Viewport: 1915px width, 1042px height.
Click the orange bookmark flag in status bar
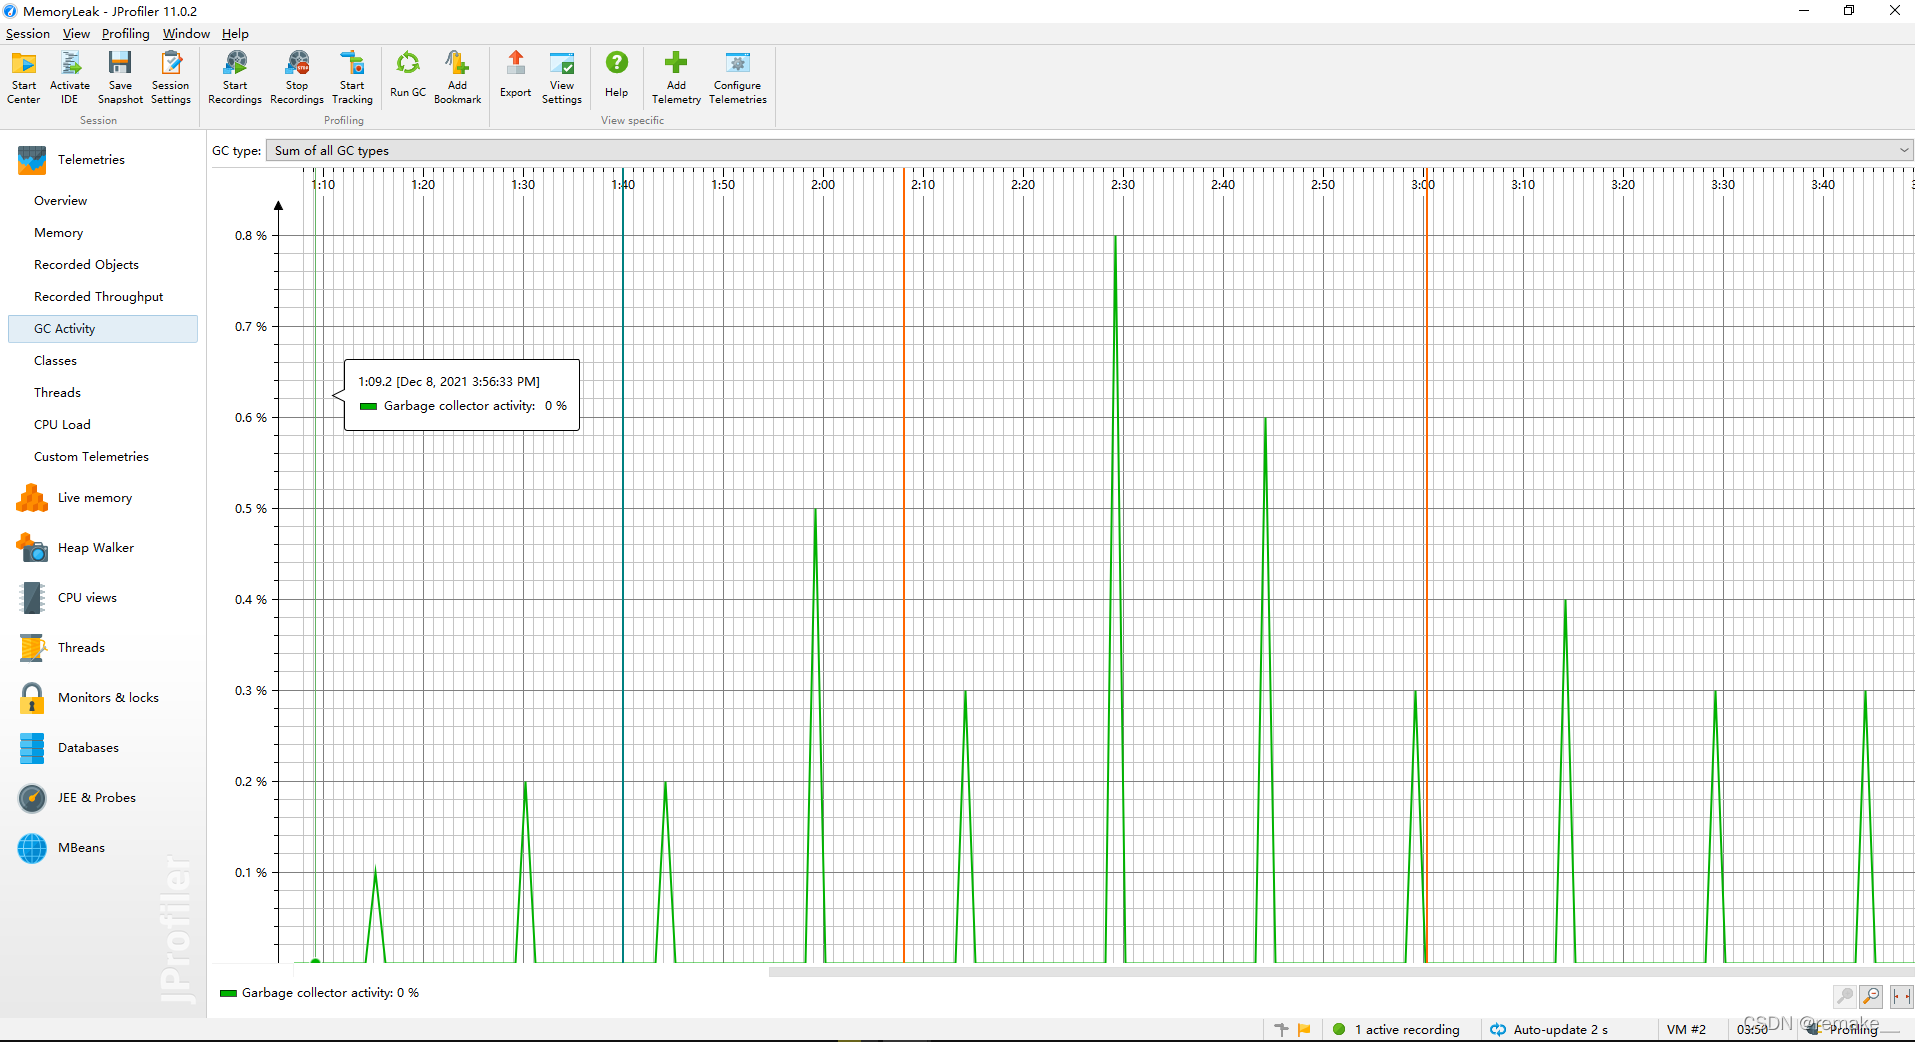[x=1304, y=1029]
